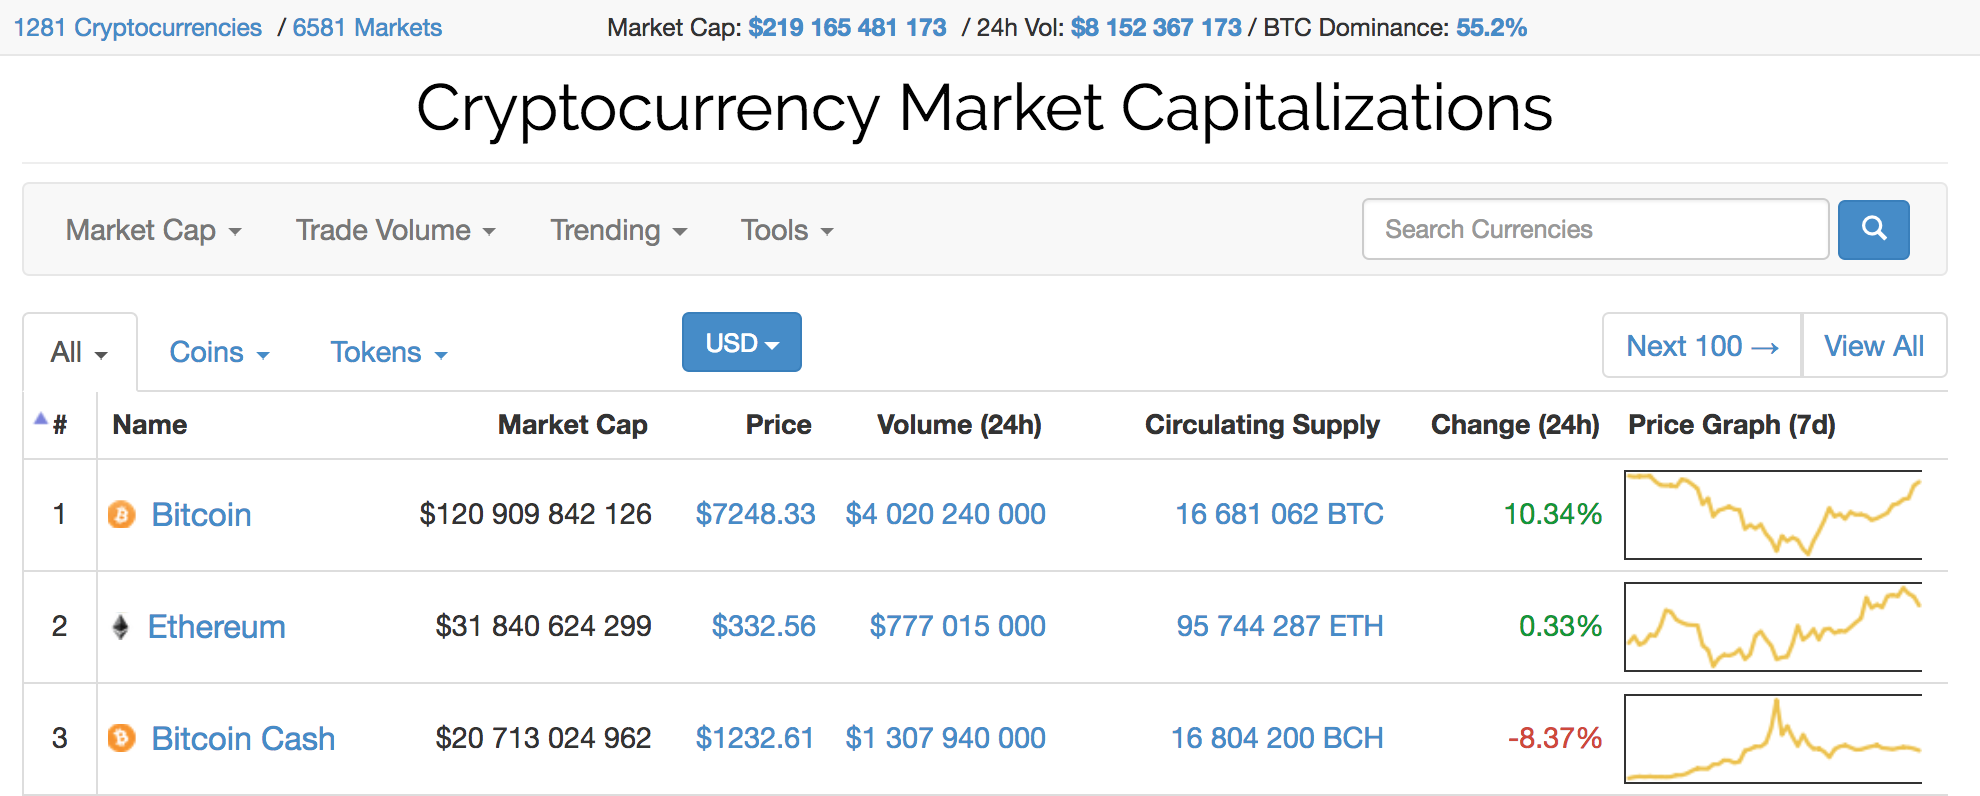Screen dimensions: 1980x796
Task: Open Bitcoin 7-day price graph
Action: click(1772, 515)
